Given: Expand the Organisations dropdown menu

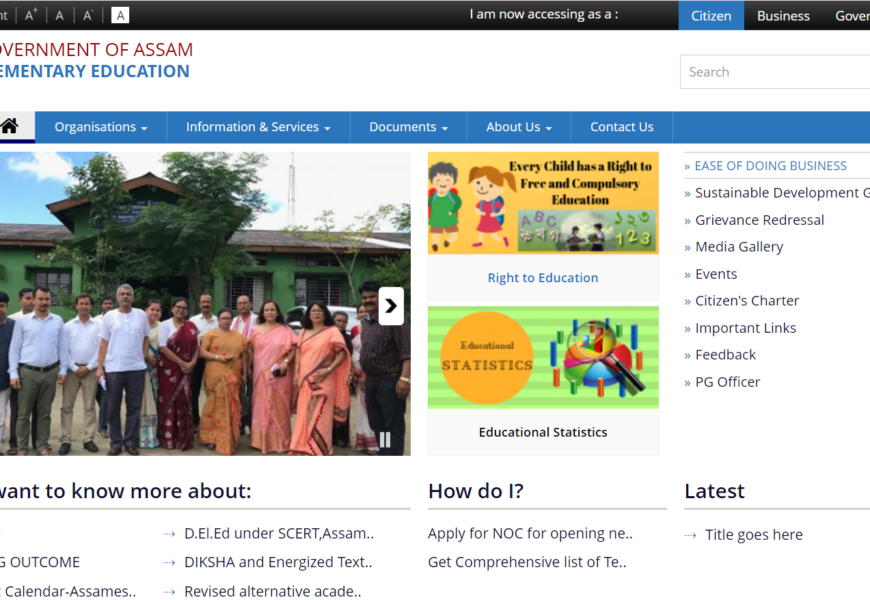Looking at the screenshot, I should (x=101, y=127).
